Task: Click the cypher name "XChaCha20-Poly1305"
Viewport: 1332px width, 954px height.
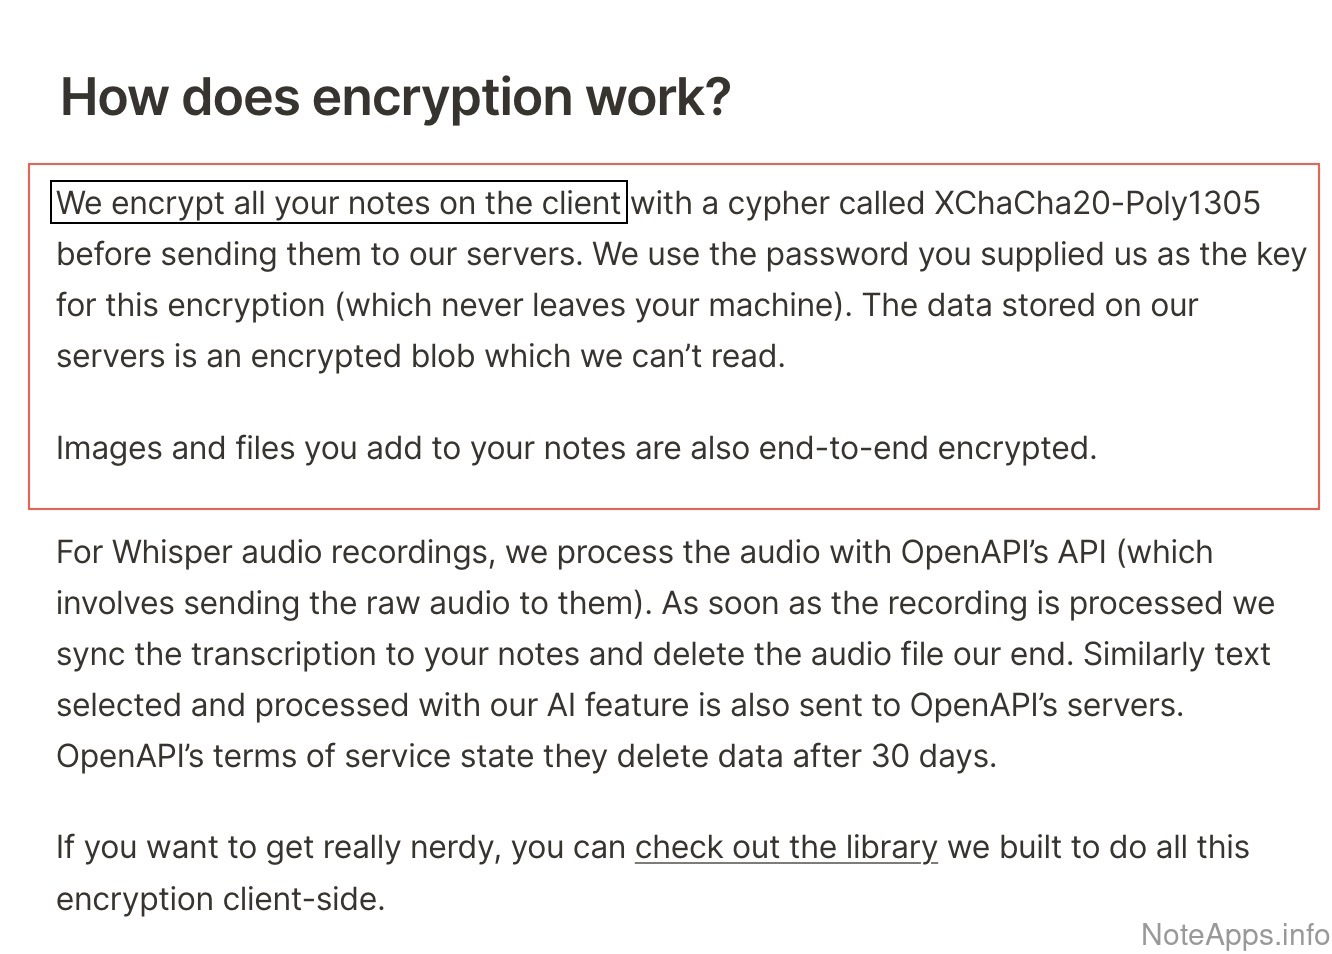Action: tap(1097, 203)
